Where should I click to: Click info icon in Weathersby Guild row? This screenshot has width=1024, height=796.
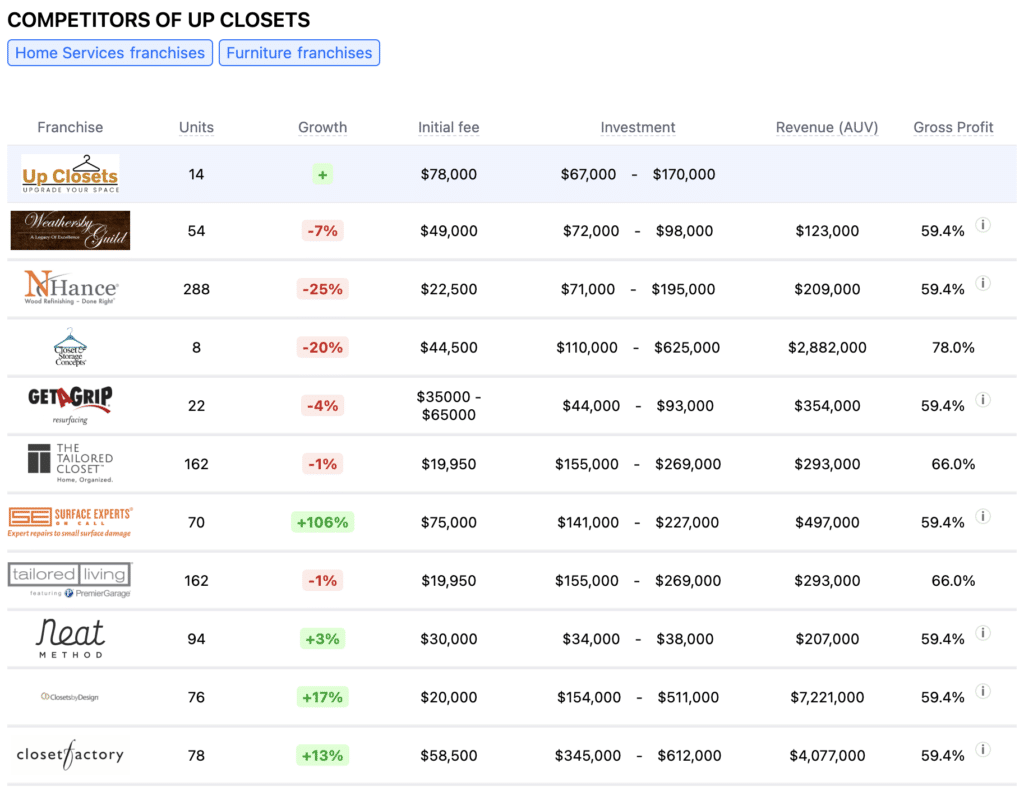coord(982,225)
